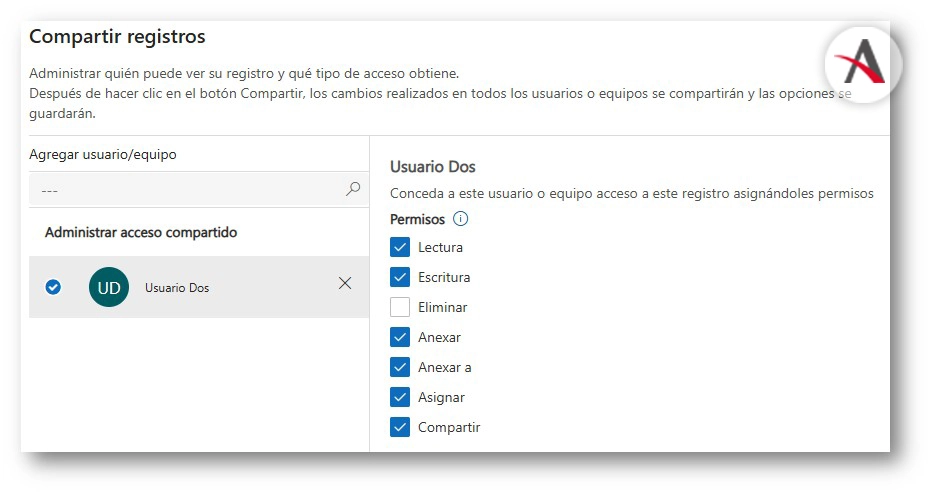Open the Permisos info icon
The height and width of the screenshot is (494, 932).
(461, 219)
